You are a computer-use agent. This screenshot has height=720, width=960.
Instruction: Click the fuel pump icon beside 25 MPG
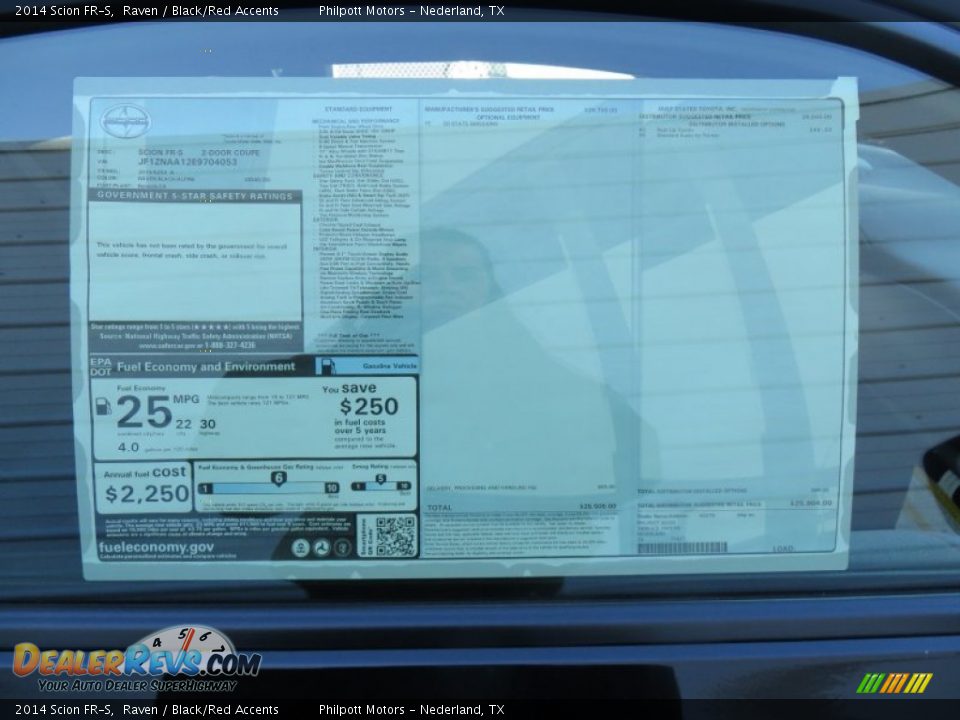(102, 406)
